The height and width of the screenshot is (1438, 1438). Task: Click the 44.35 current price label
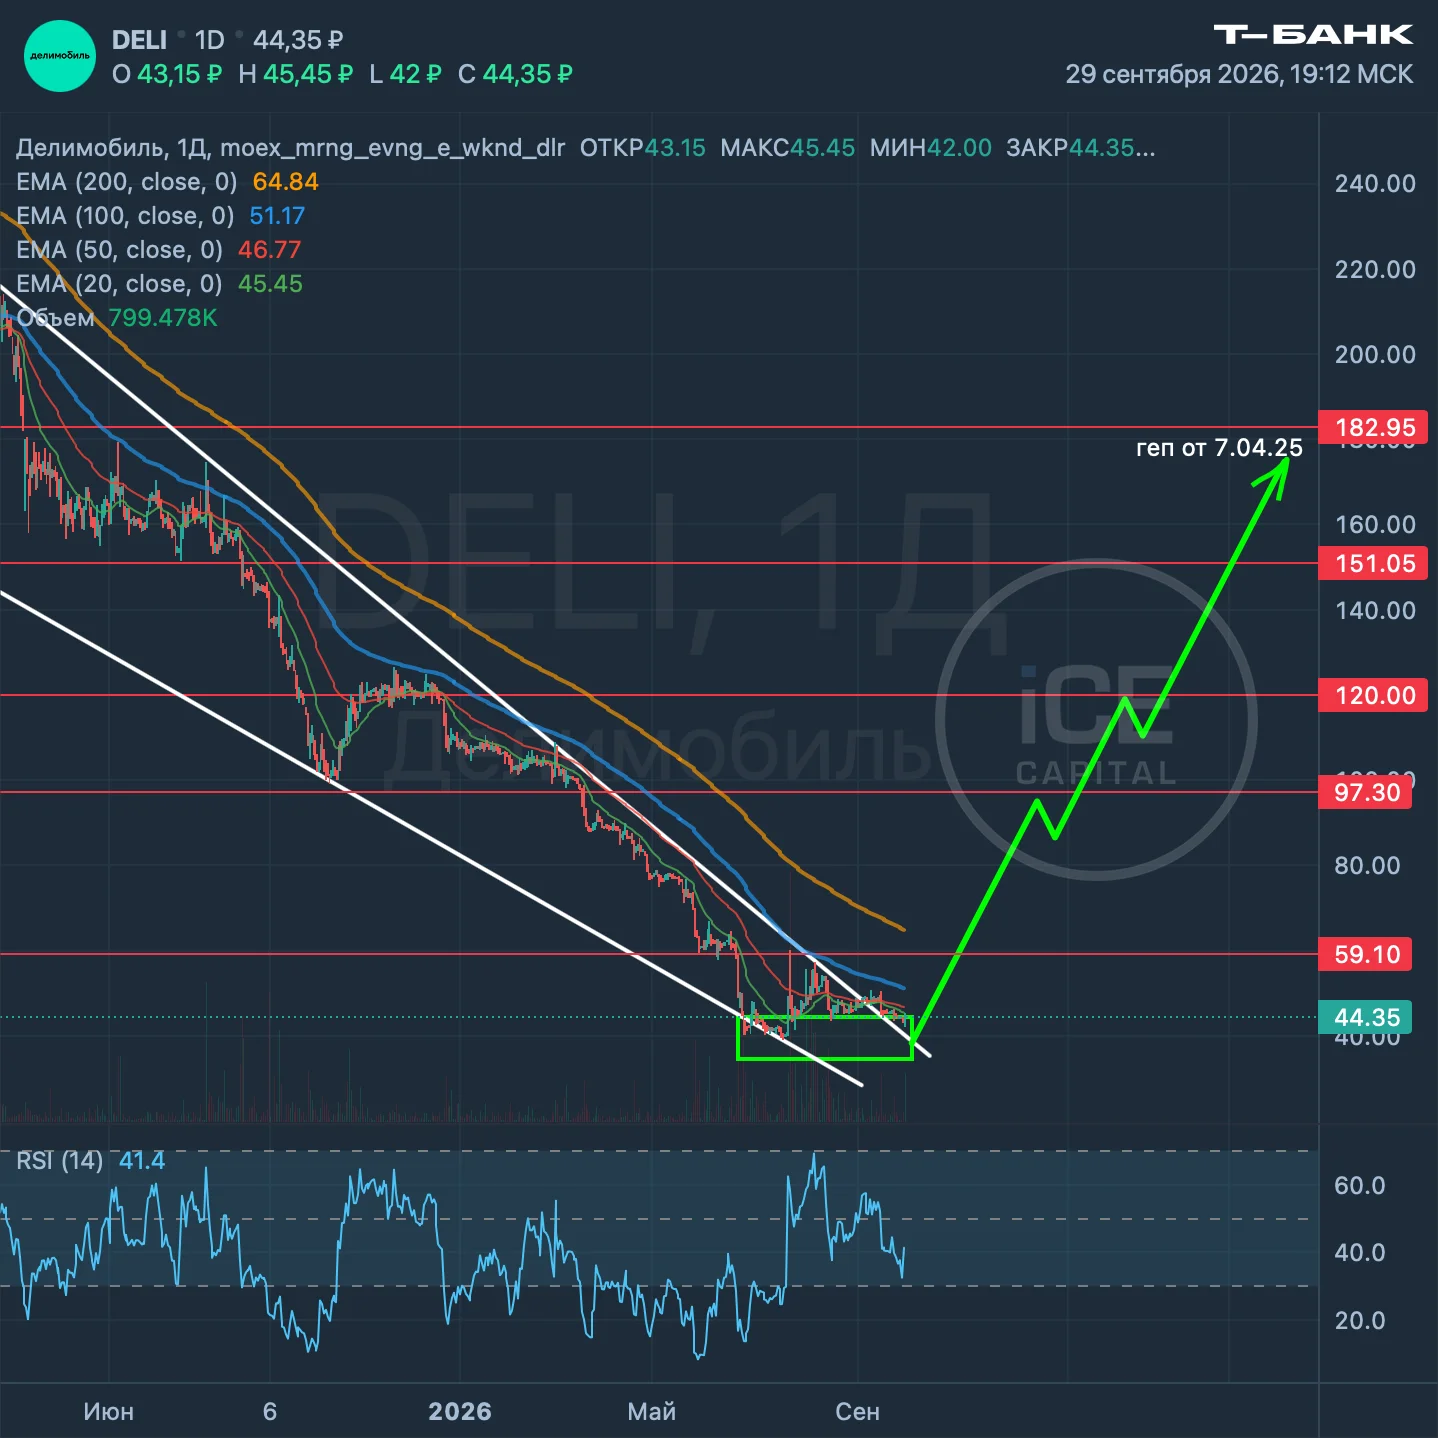(x=1366, y=1017)
